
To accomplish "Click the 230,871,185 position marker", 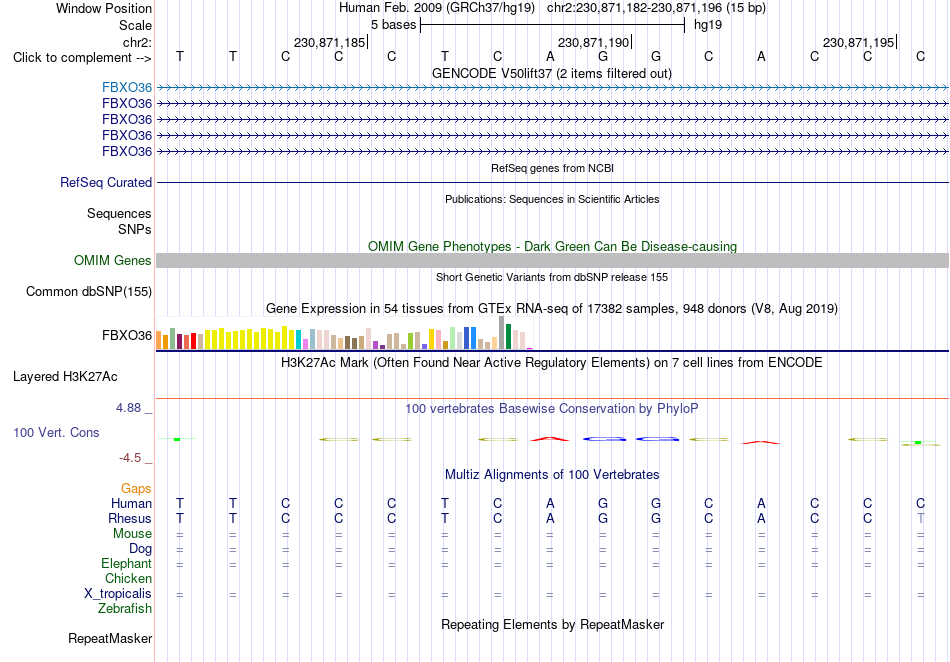I will click(x=330, y=42).
